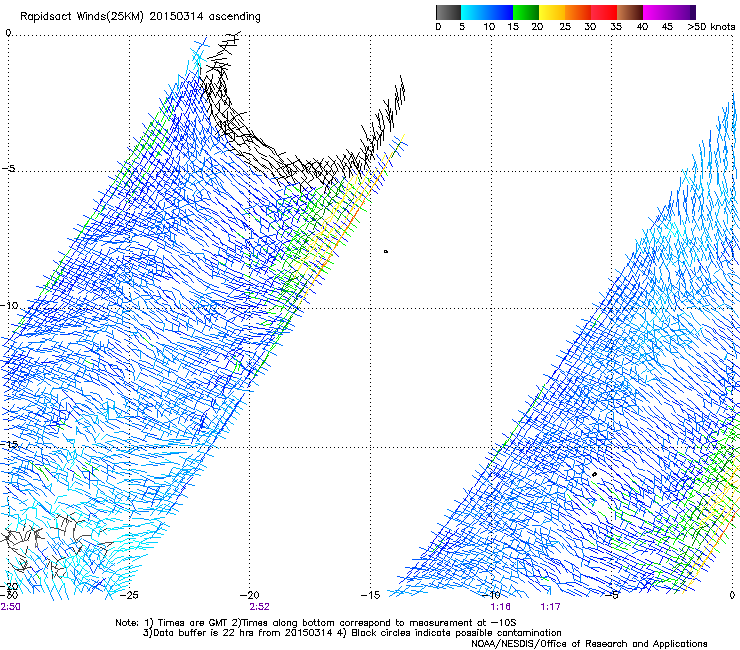Click the '-15' longitude label on bottom axis
The image size is (740, 650).
370,595
